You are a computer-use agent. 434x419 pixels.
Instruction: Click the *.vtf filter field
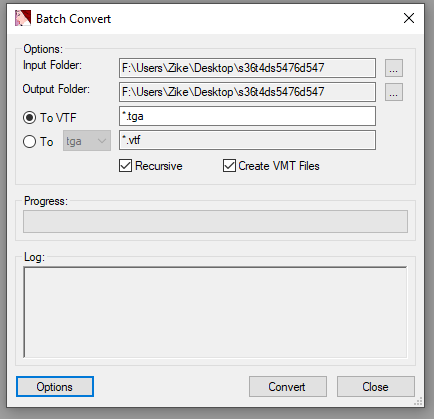[x=247, y=140]
